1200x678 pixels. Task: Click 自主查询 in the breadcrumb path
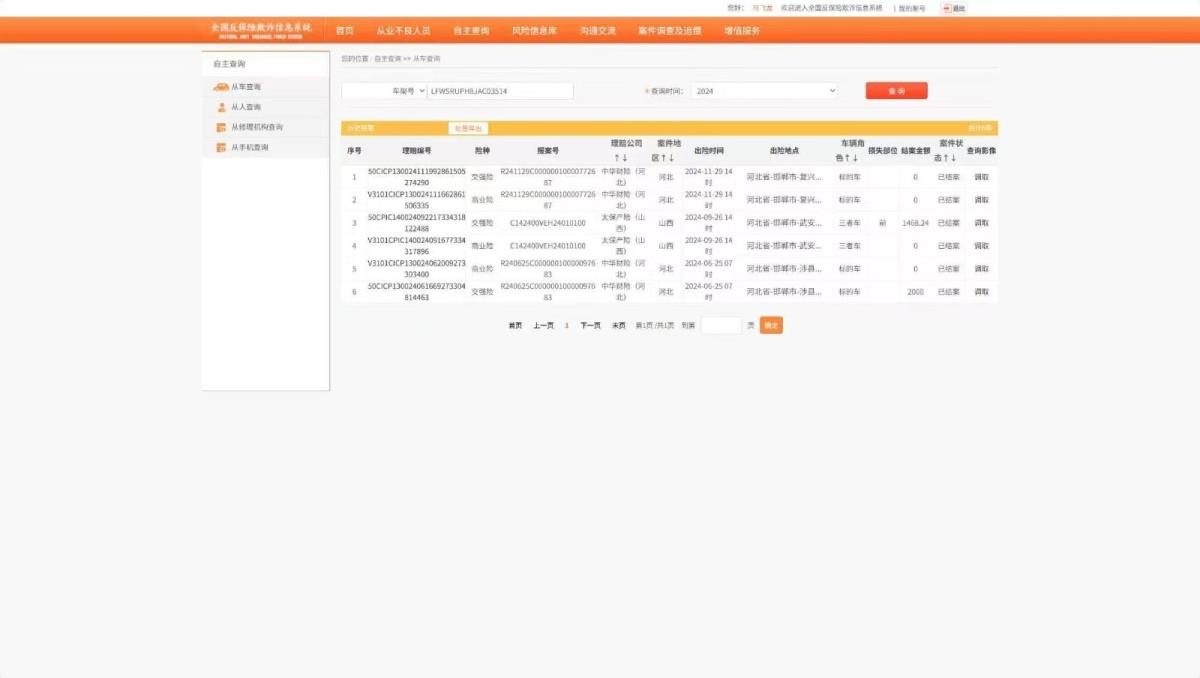(388, 59)
